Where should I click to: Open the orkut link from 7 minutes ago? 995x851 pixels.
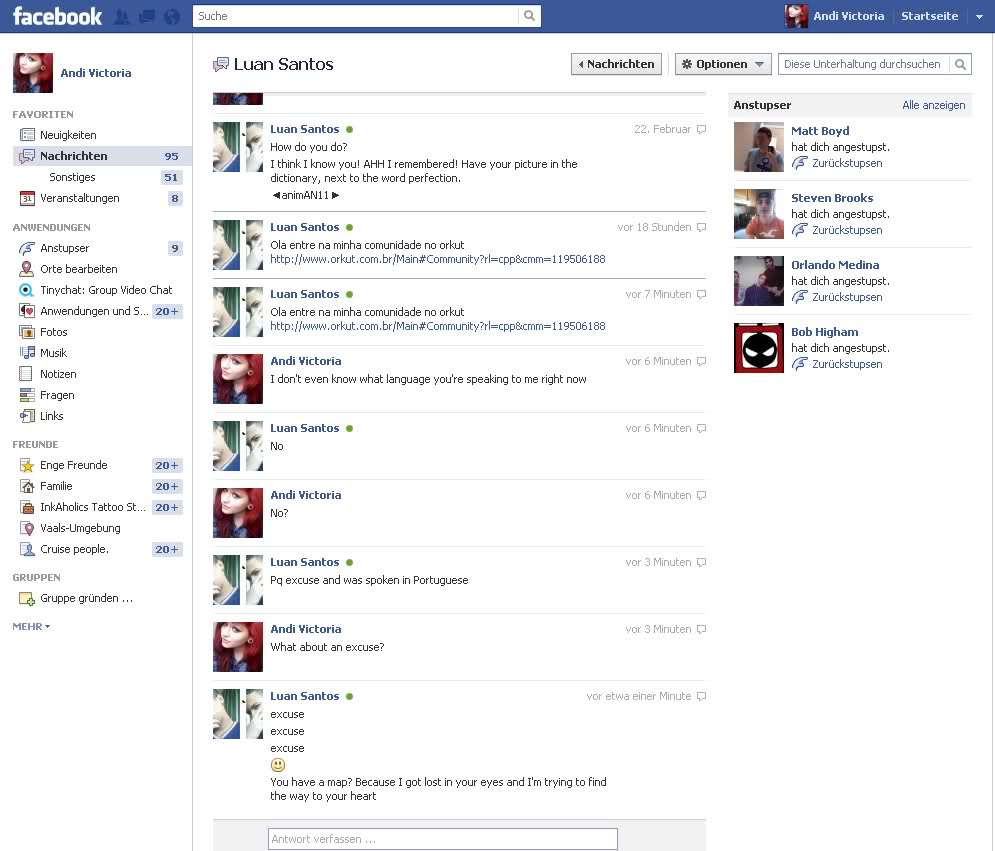coord(437,326)
